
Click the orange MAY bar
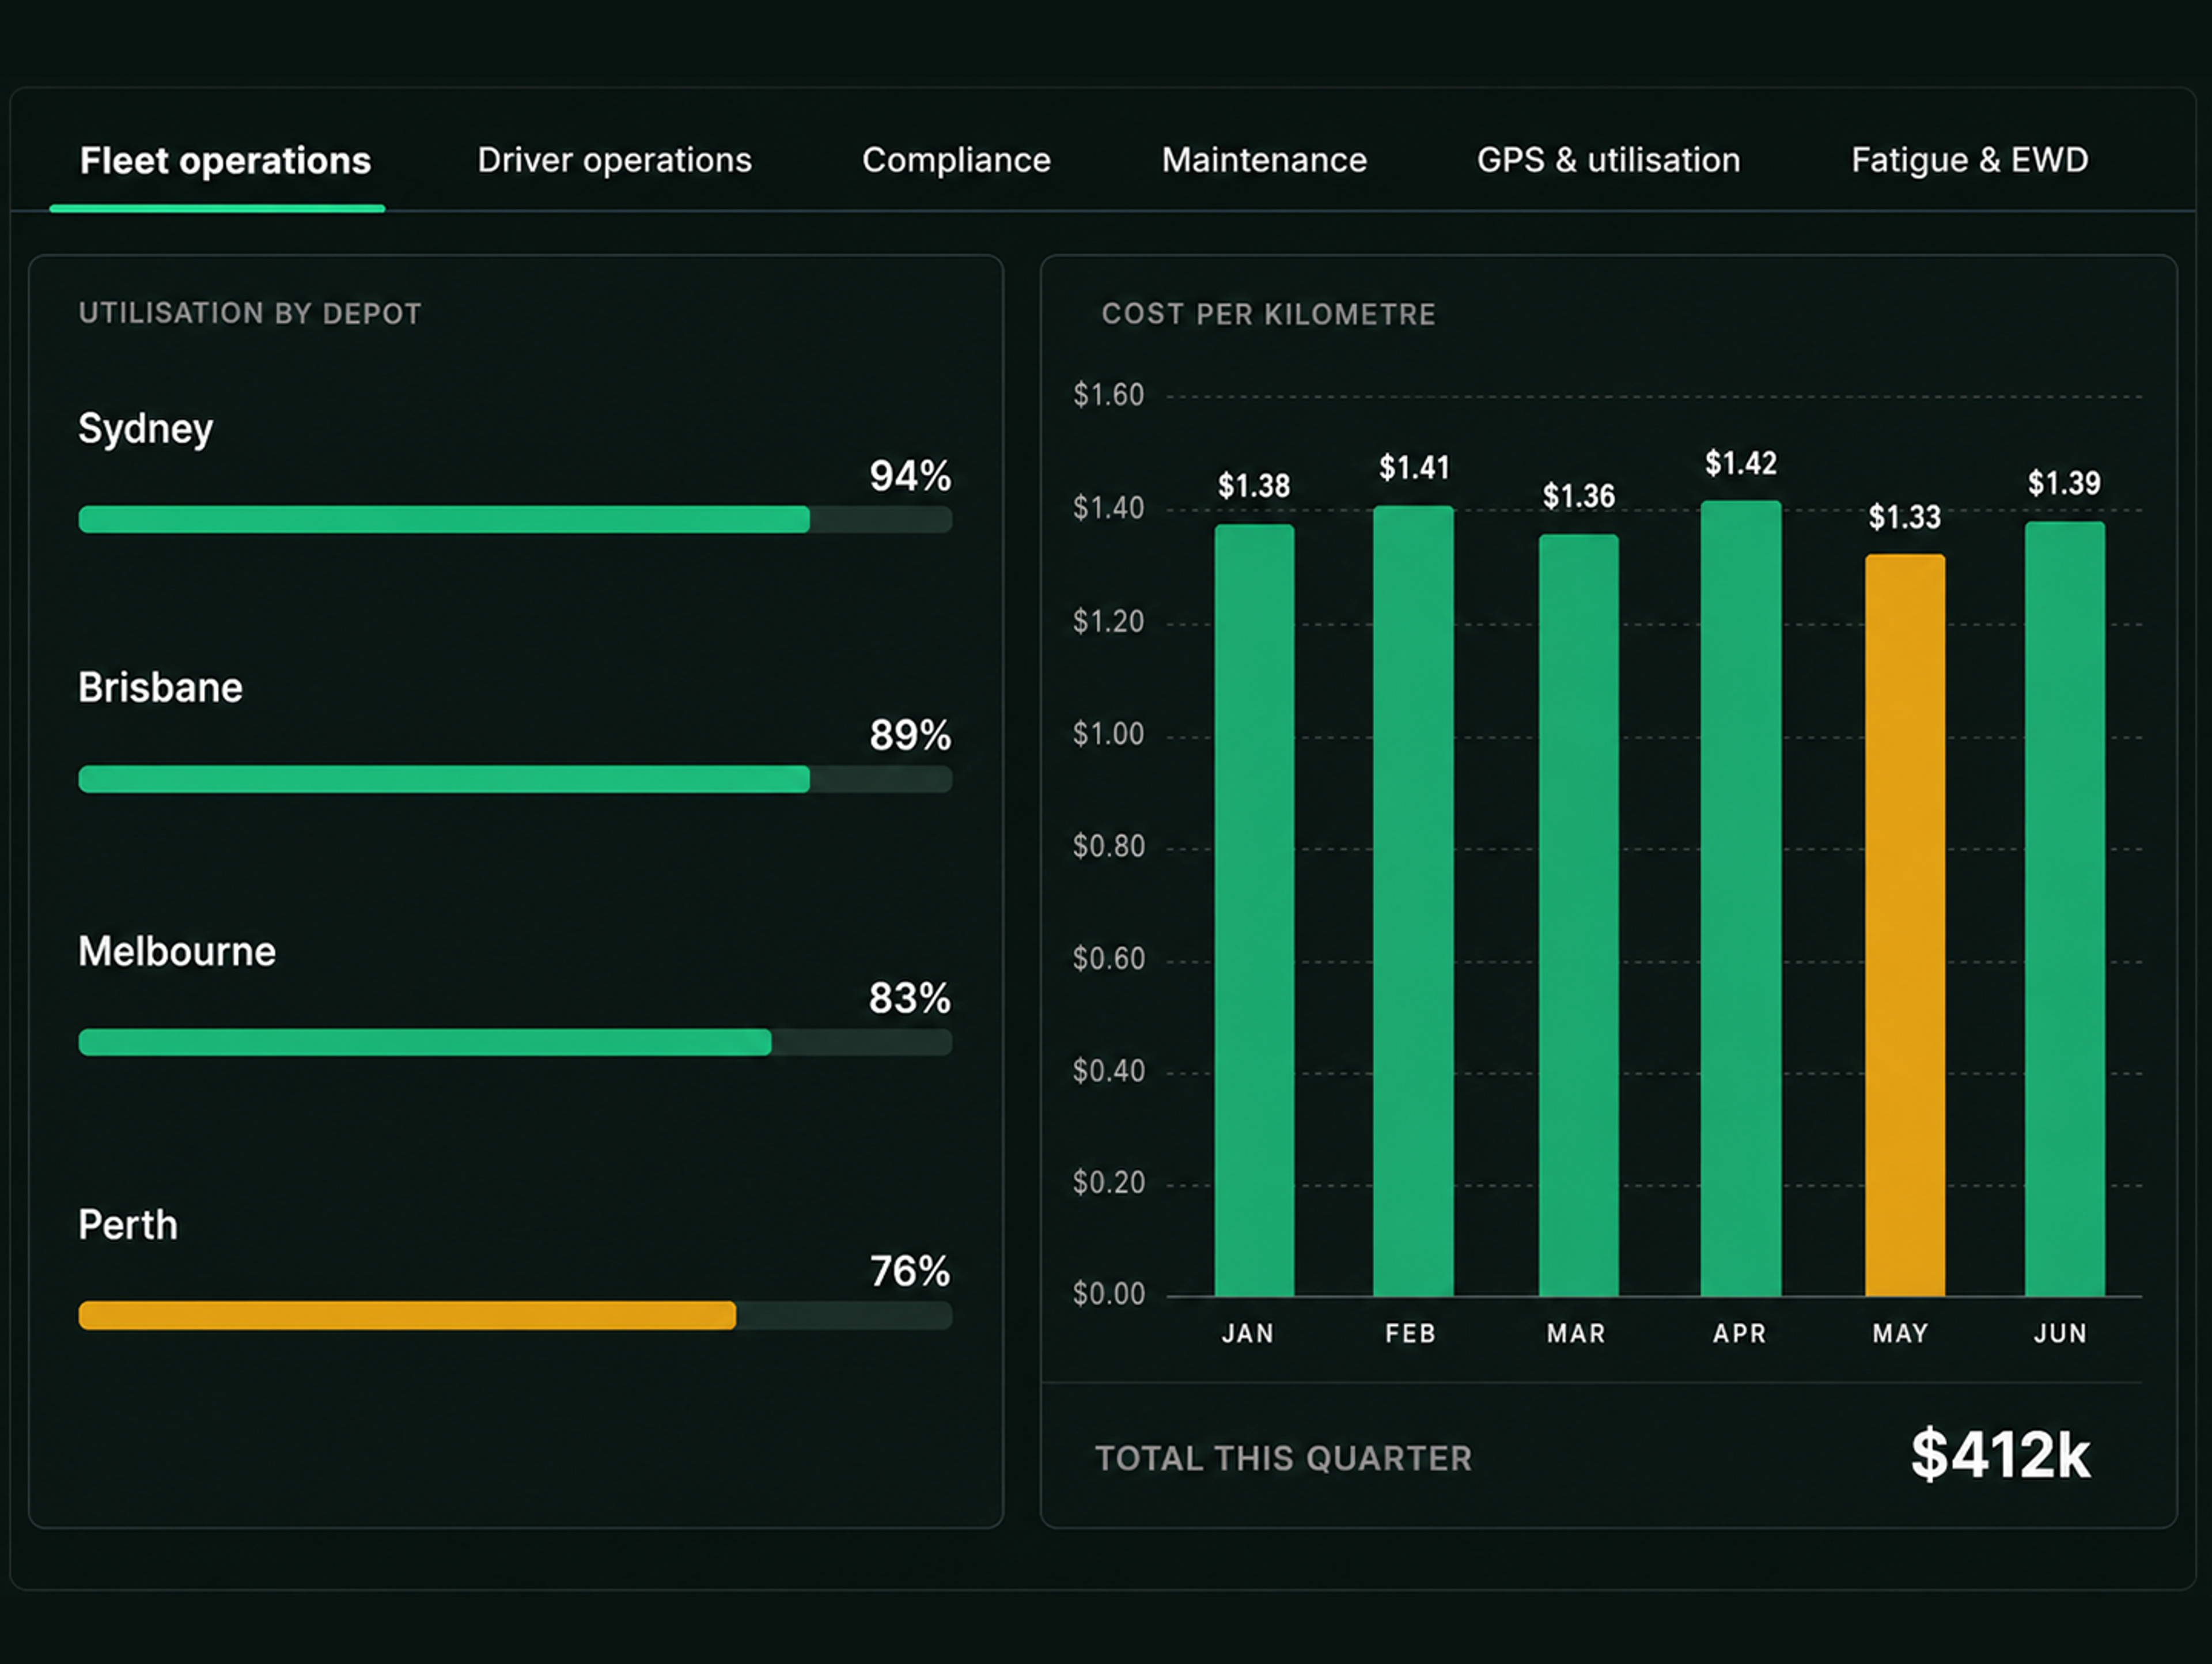click(1905, 925)
